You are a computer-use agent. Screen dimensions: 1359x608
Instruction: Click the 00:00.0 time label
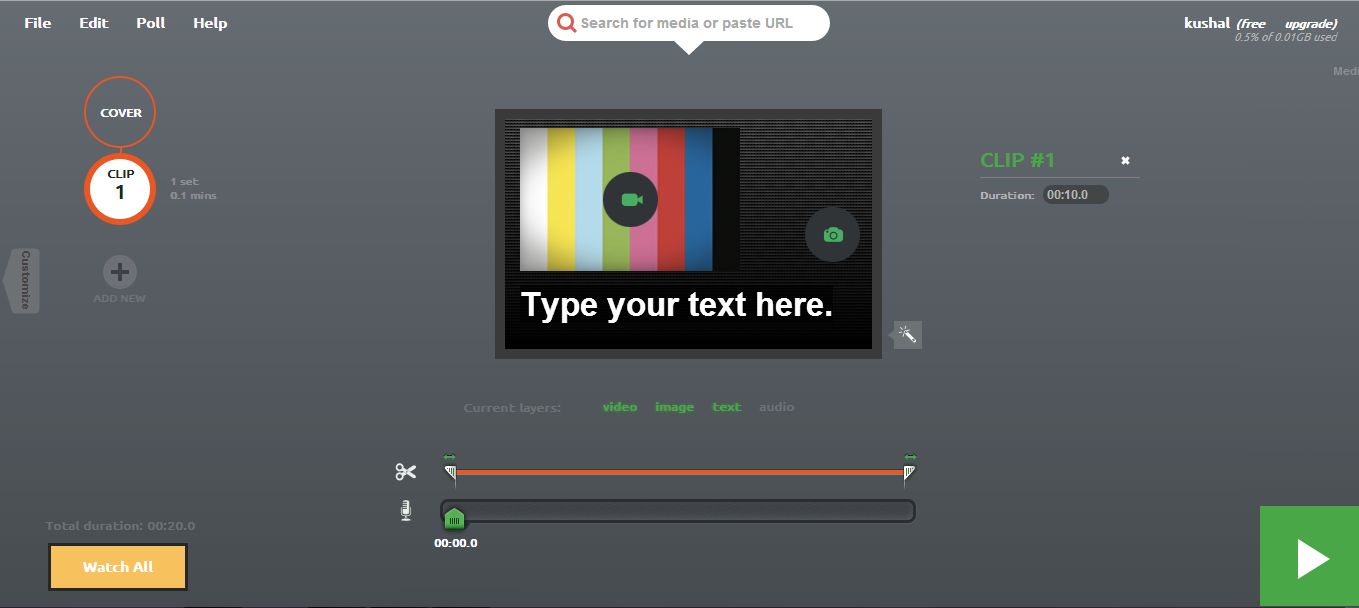[456, 543]
